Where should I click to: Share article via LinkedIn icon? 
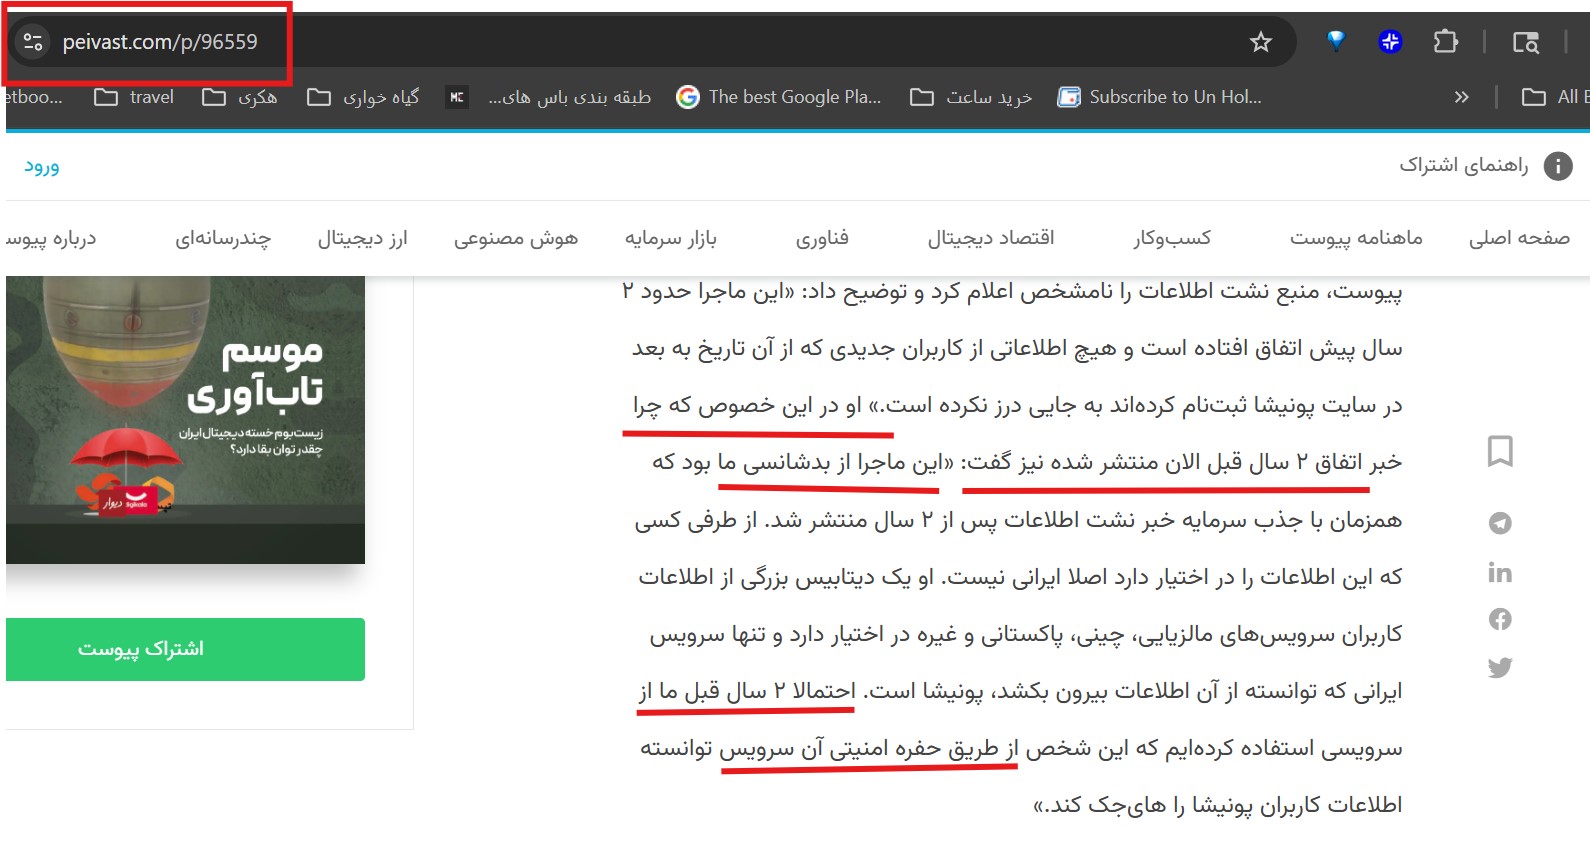tap(1500, 572)
